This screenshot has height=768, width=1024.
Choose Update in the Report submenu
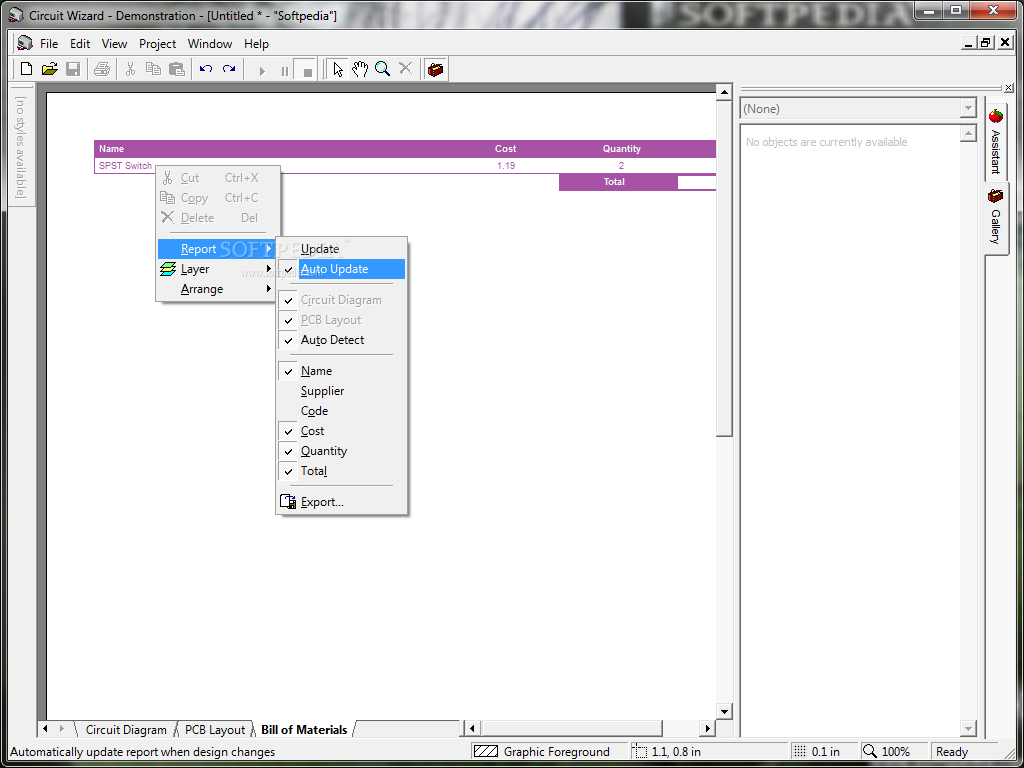[x=341, y=249]
